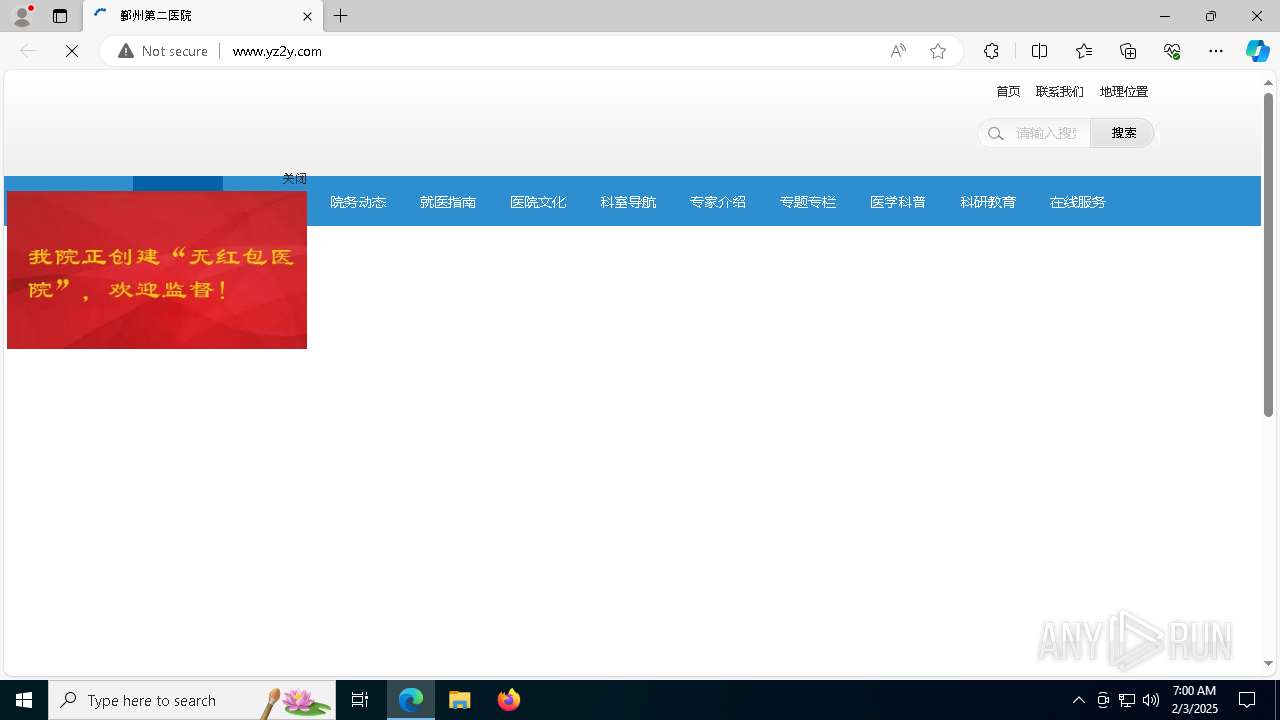
Task: Open Firefox from the taskbar
Action: 509,700
